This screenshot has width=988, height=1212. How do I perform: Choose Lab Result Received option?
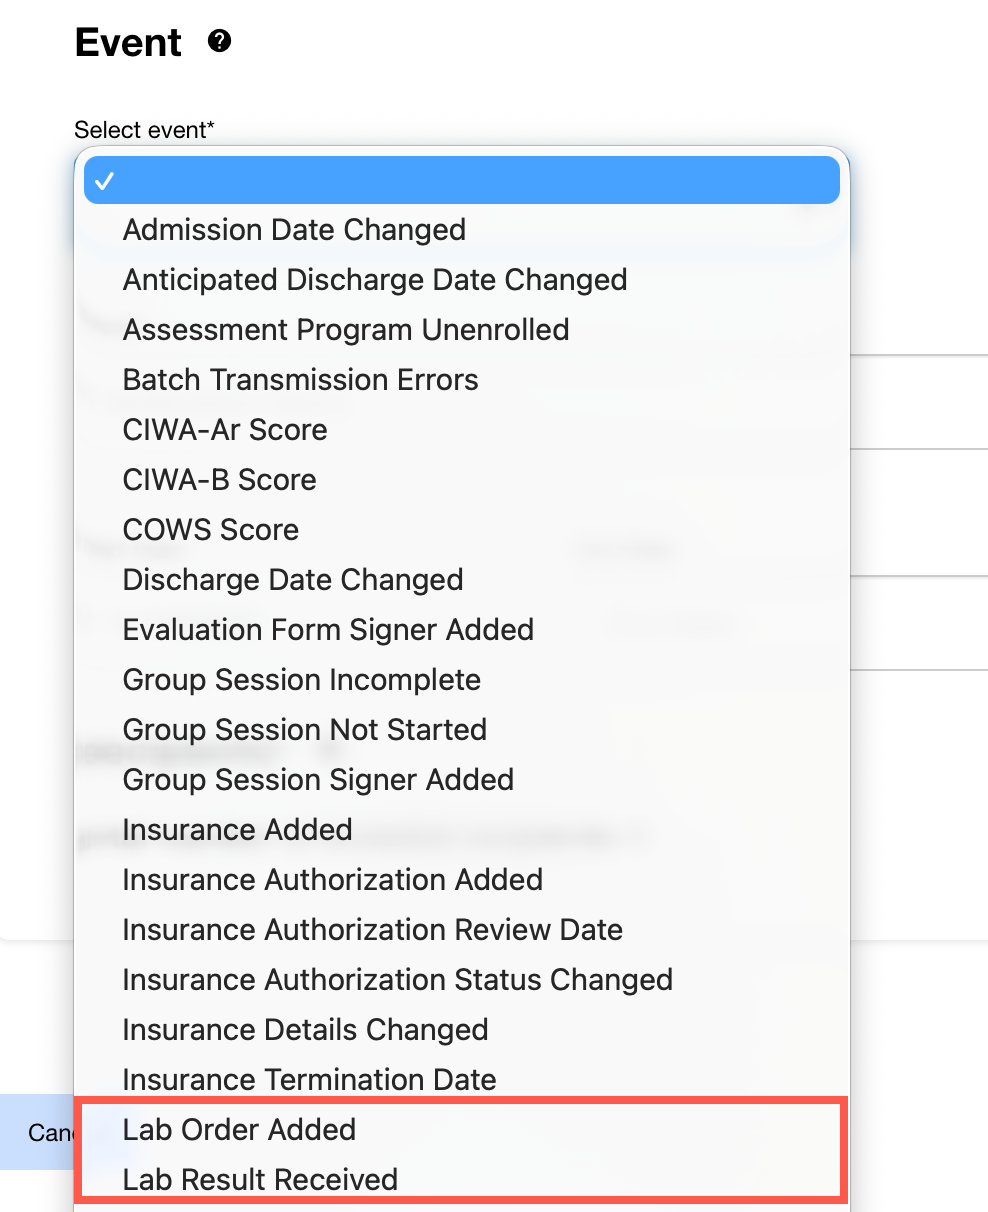260,1180
